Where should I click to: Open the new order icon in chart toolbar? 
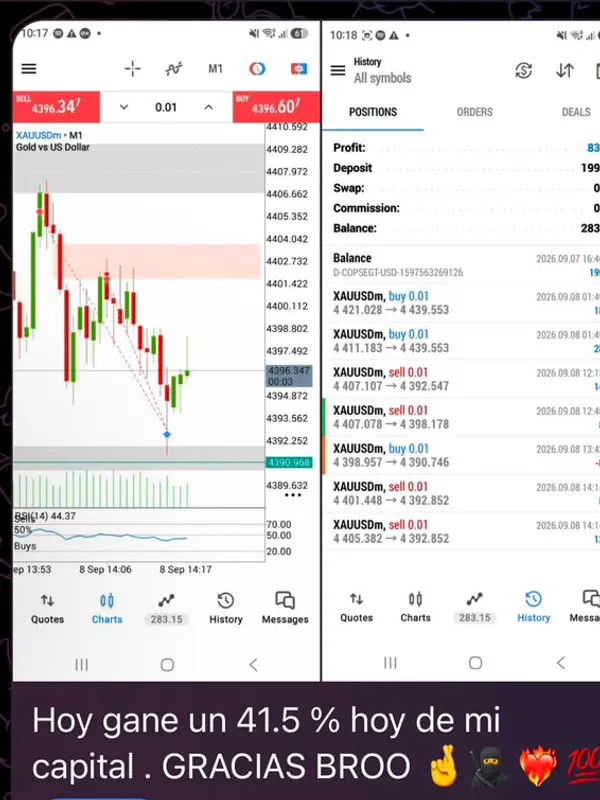coord(299,68)
